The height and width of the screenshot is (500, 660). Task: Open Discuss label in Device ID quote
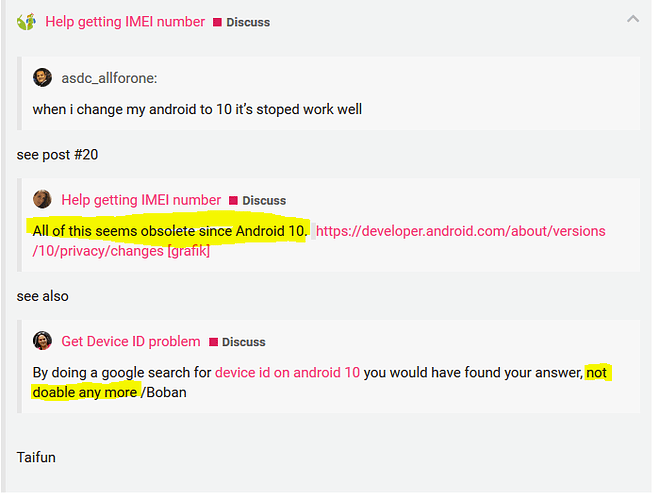[x=244, y=342]
